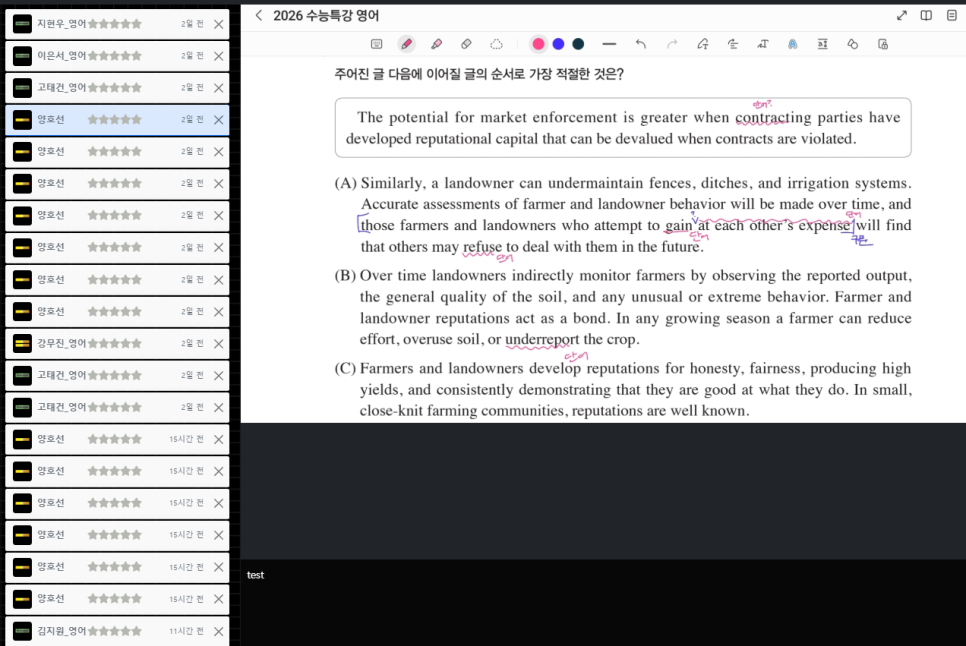Click the redo arrow

(672, 44)
